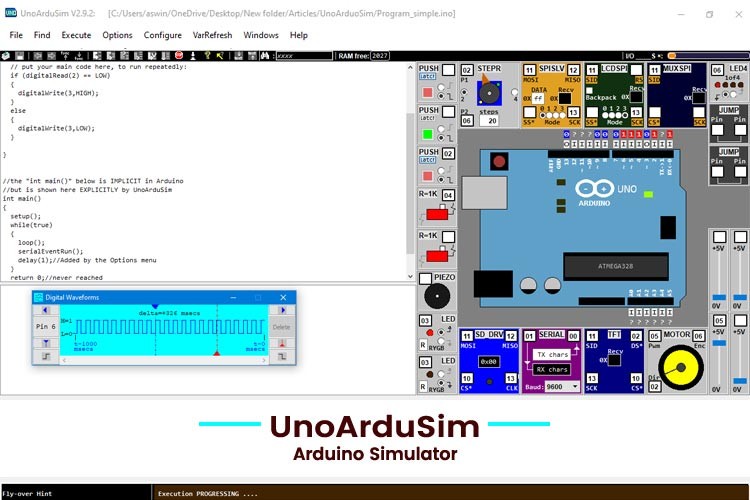Click the red triangle waveform cursor marker
This screenshot has height=500, width=750.
click(x=217, y=353)
